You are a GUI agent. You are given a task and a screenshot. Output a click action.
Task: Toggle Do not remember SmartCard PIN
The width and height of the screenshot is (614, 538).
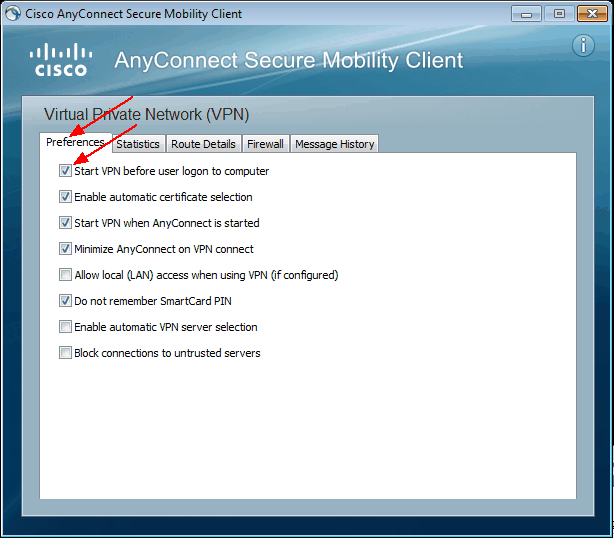(x=65, y=301)
